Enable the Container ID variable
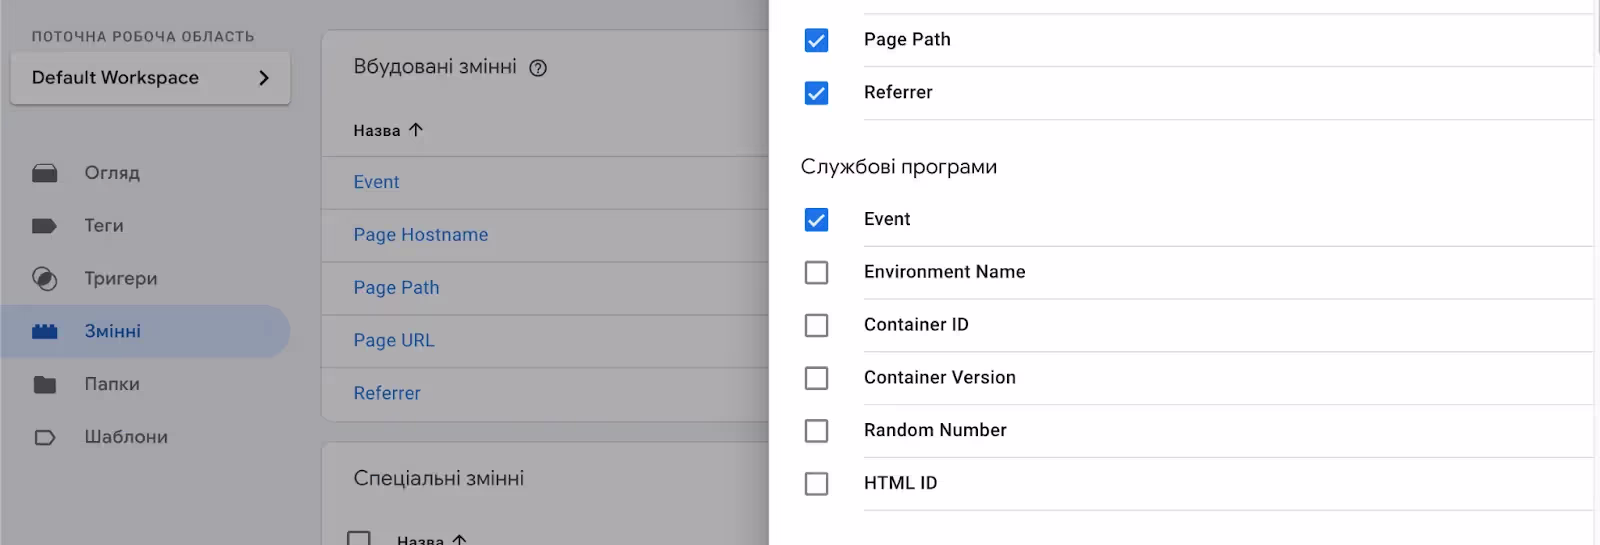The height and width of the screenshot is (545, 1600). 816,326
